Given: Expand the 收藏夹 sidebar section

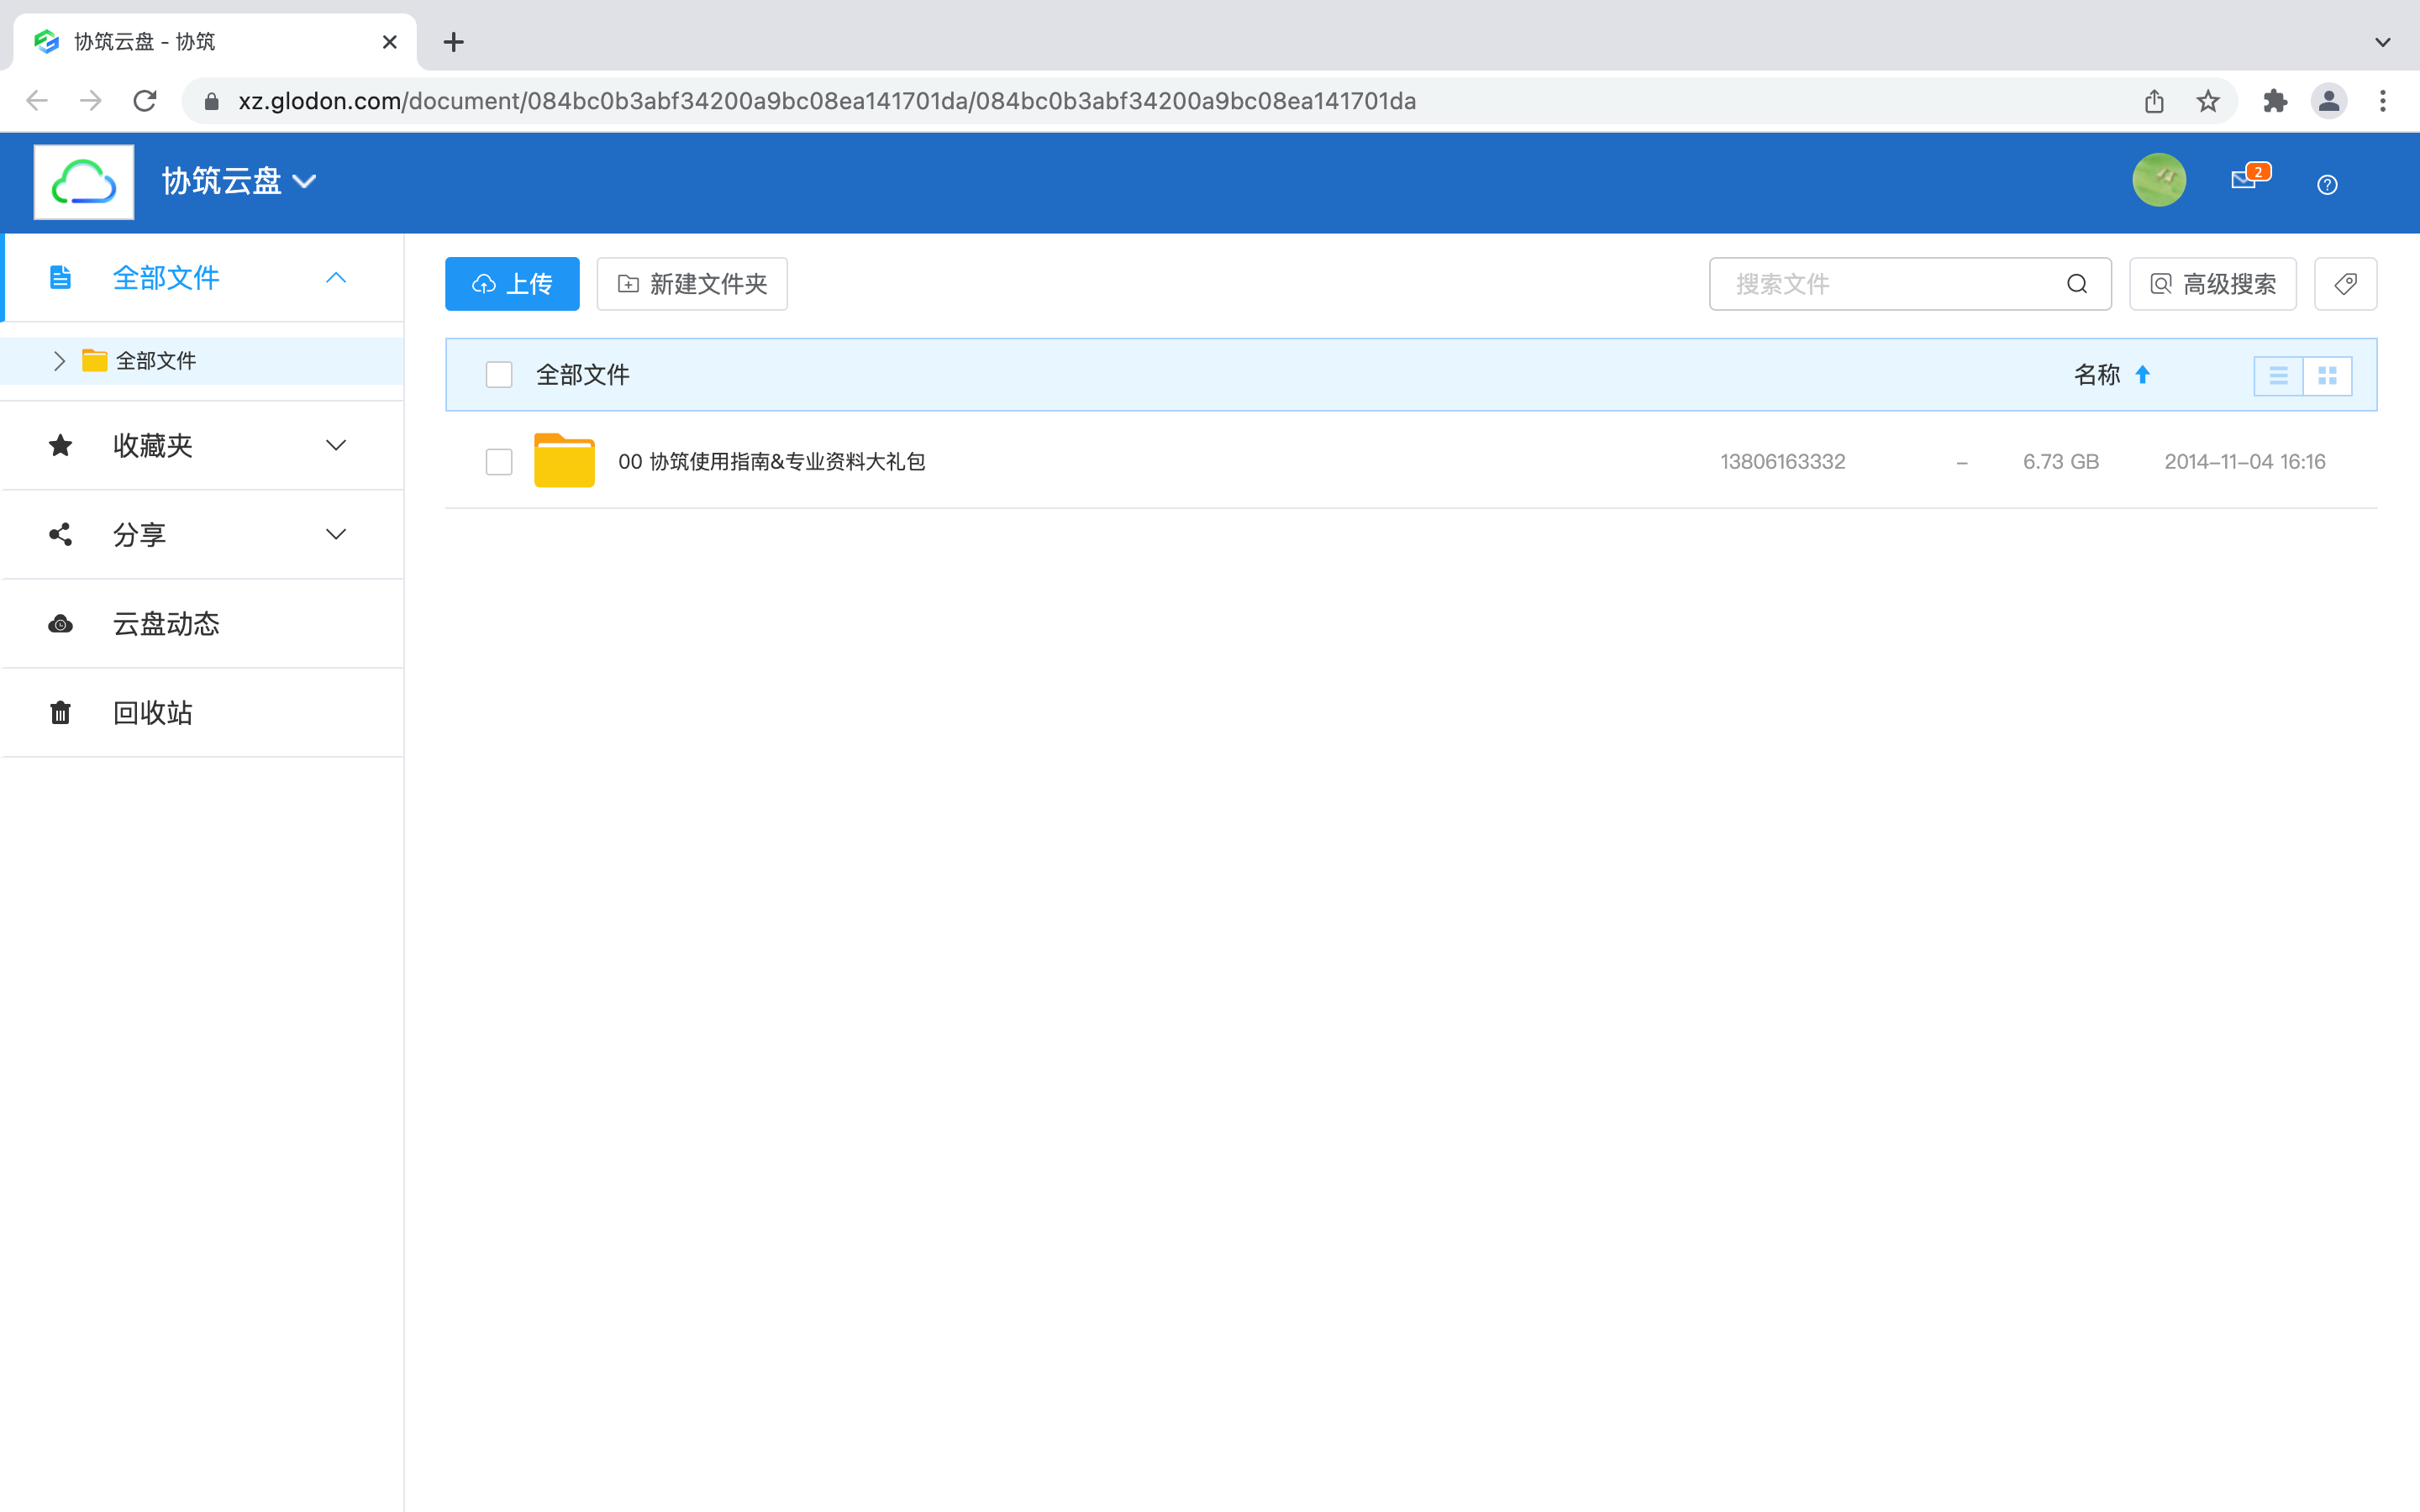Looking at the screenshot, I should coord(336,446).
